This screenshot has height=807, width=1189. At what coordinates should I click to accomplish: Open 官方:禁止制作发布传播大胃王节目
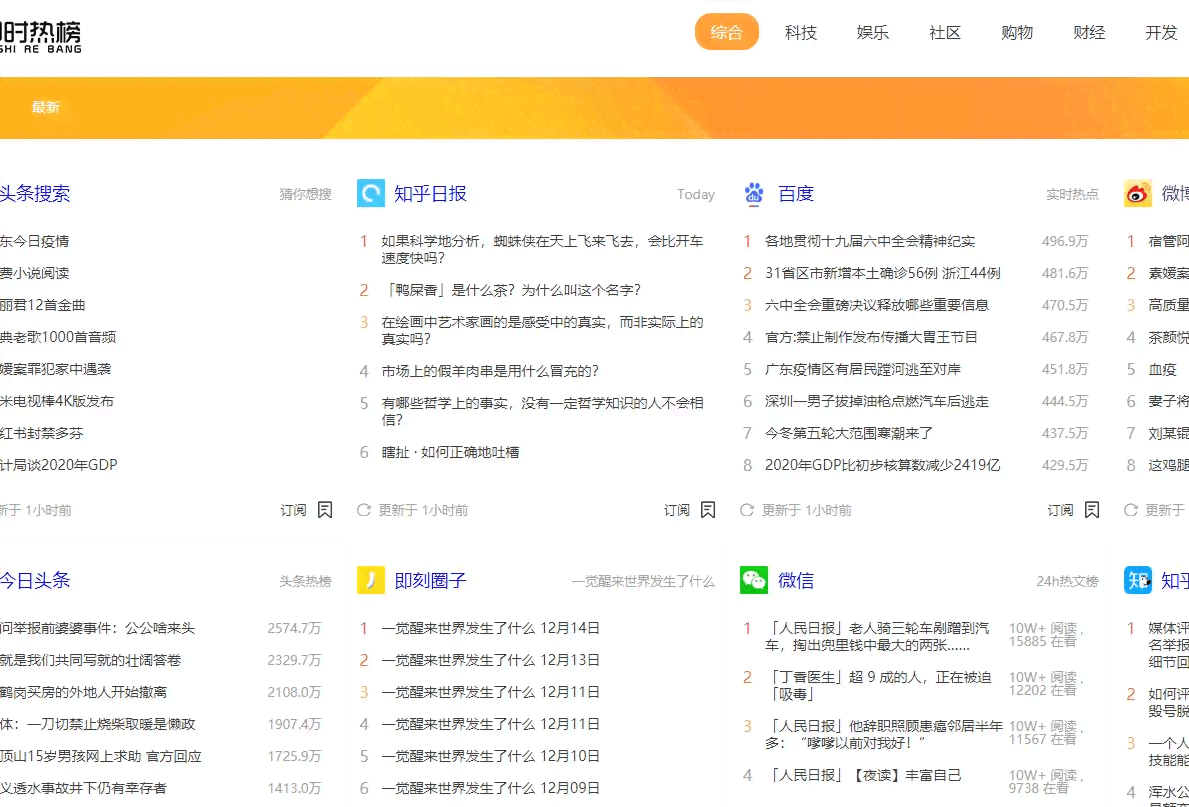pos(871,337)
